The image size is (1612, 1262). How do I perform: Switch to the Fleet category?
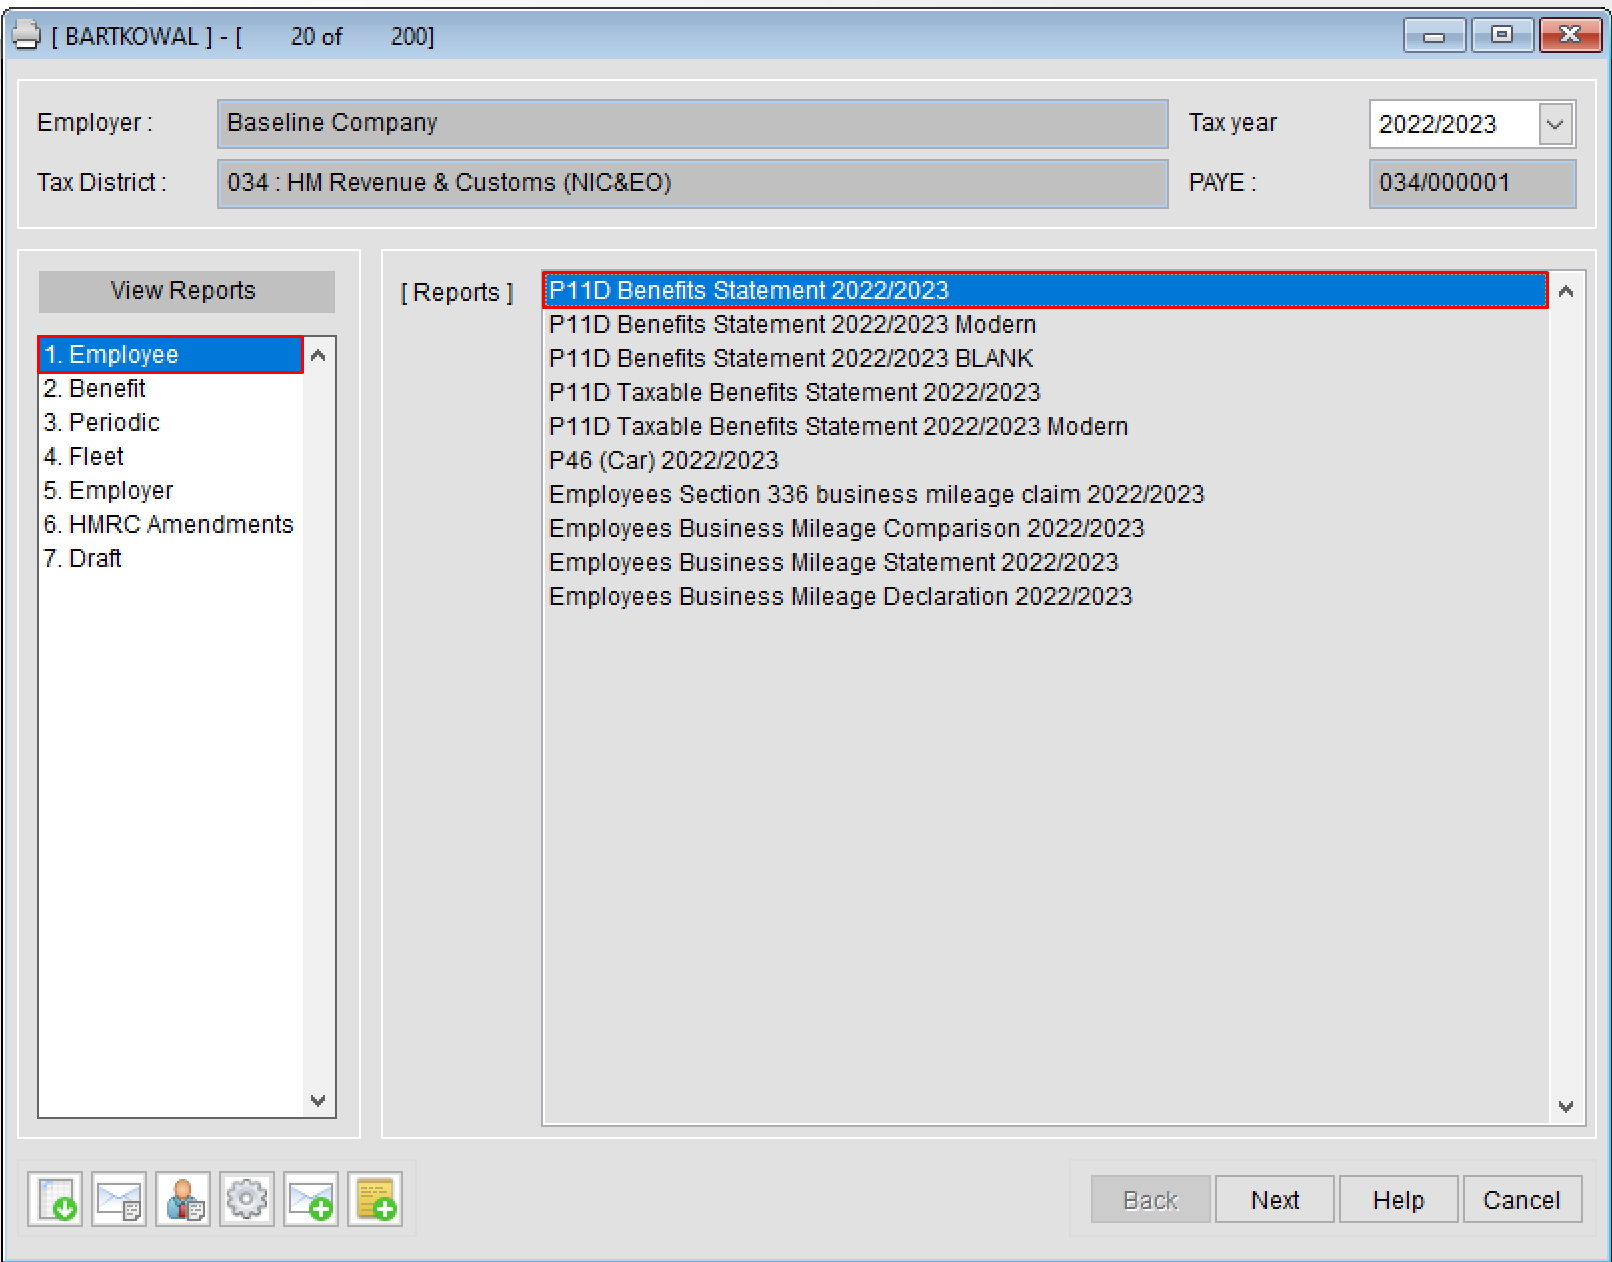[x=84, y=456]
